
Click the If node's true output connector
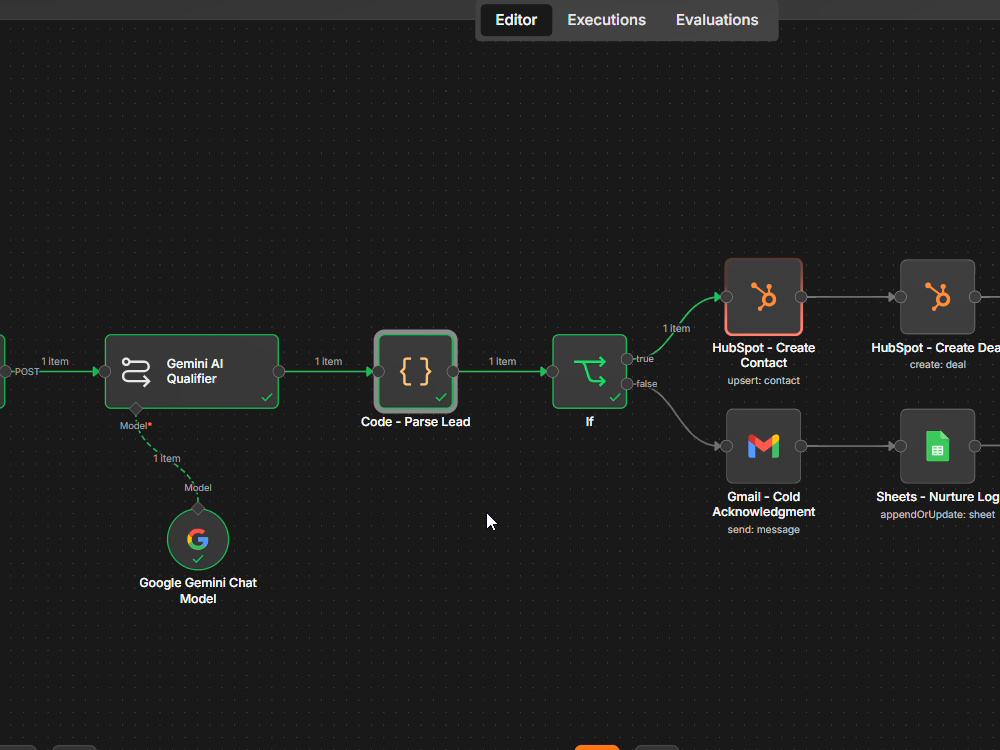click(627, 359)
